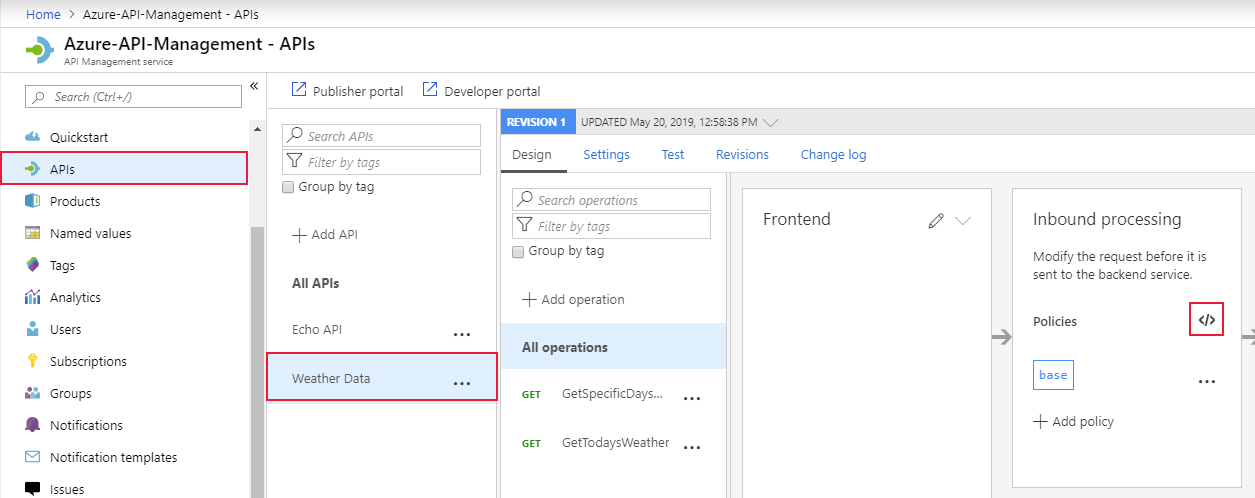The image size is (1255, 498).
Task: Select Weather Data API
Action: pyautogui.click(x=382, y=377)
